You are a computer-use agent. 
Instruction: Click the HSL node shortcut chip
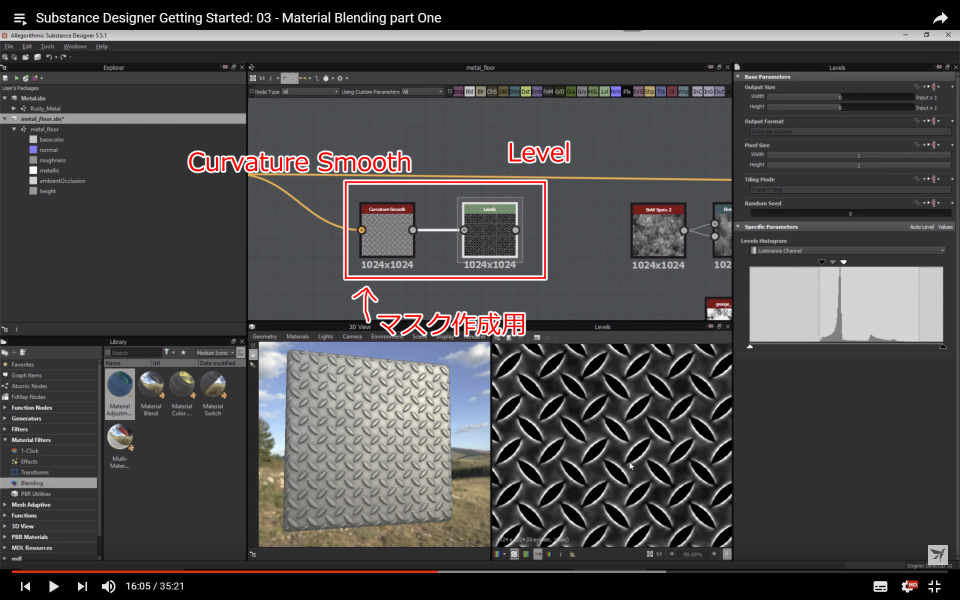[593, 92]
